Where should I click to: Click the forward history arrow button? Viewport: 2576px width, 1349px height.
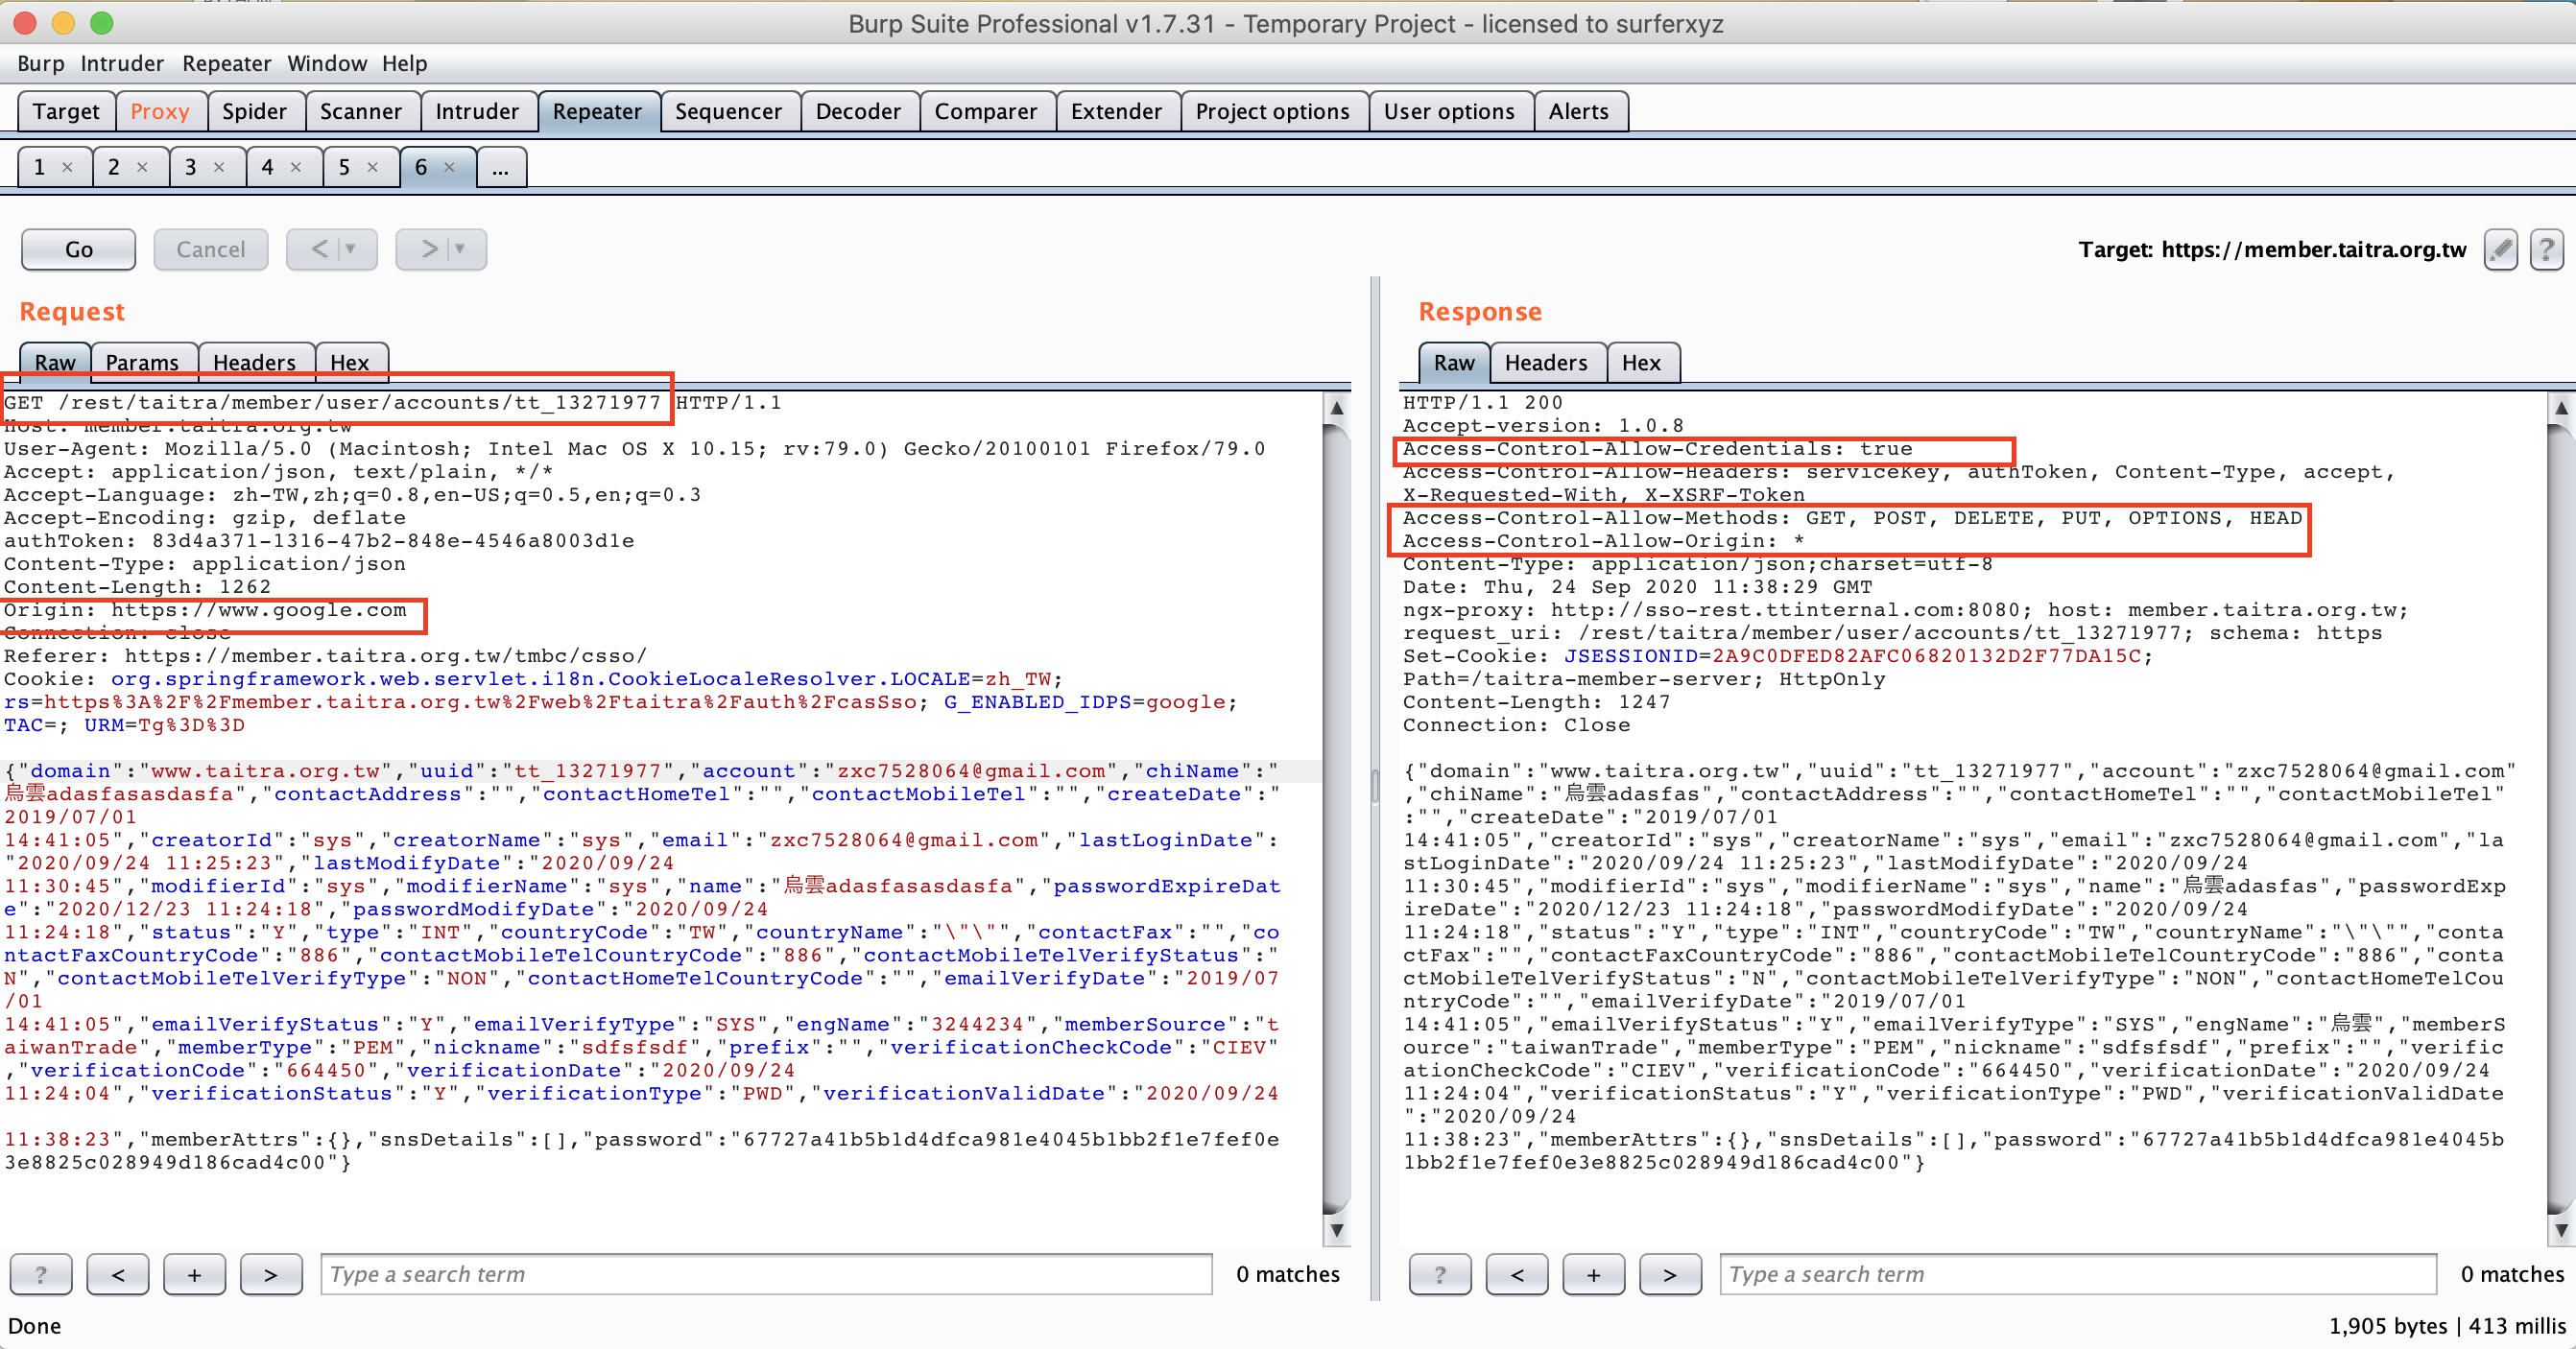[429, 249]
